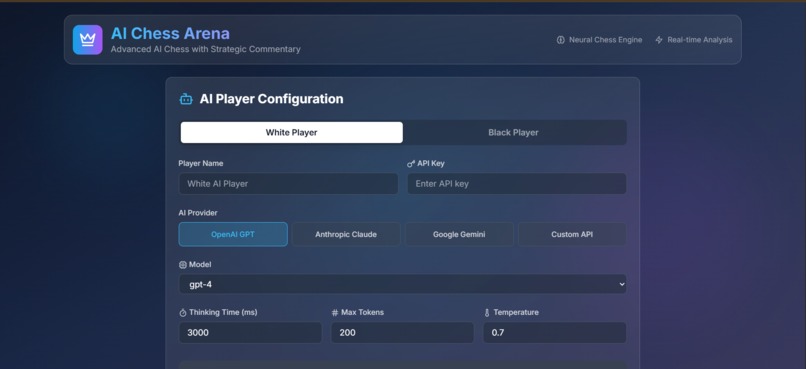Click the globe icon beside Model label

(182, 265)
